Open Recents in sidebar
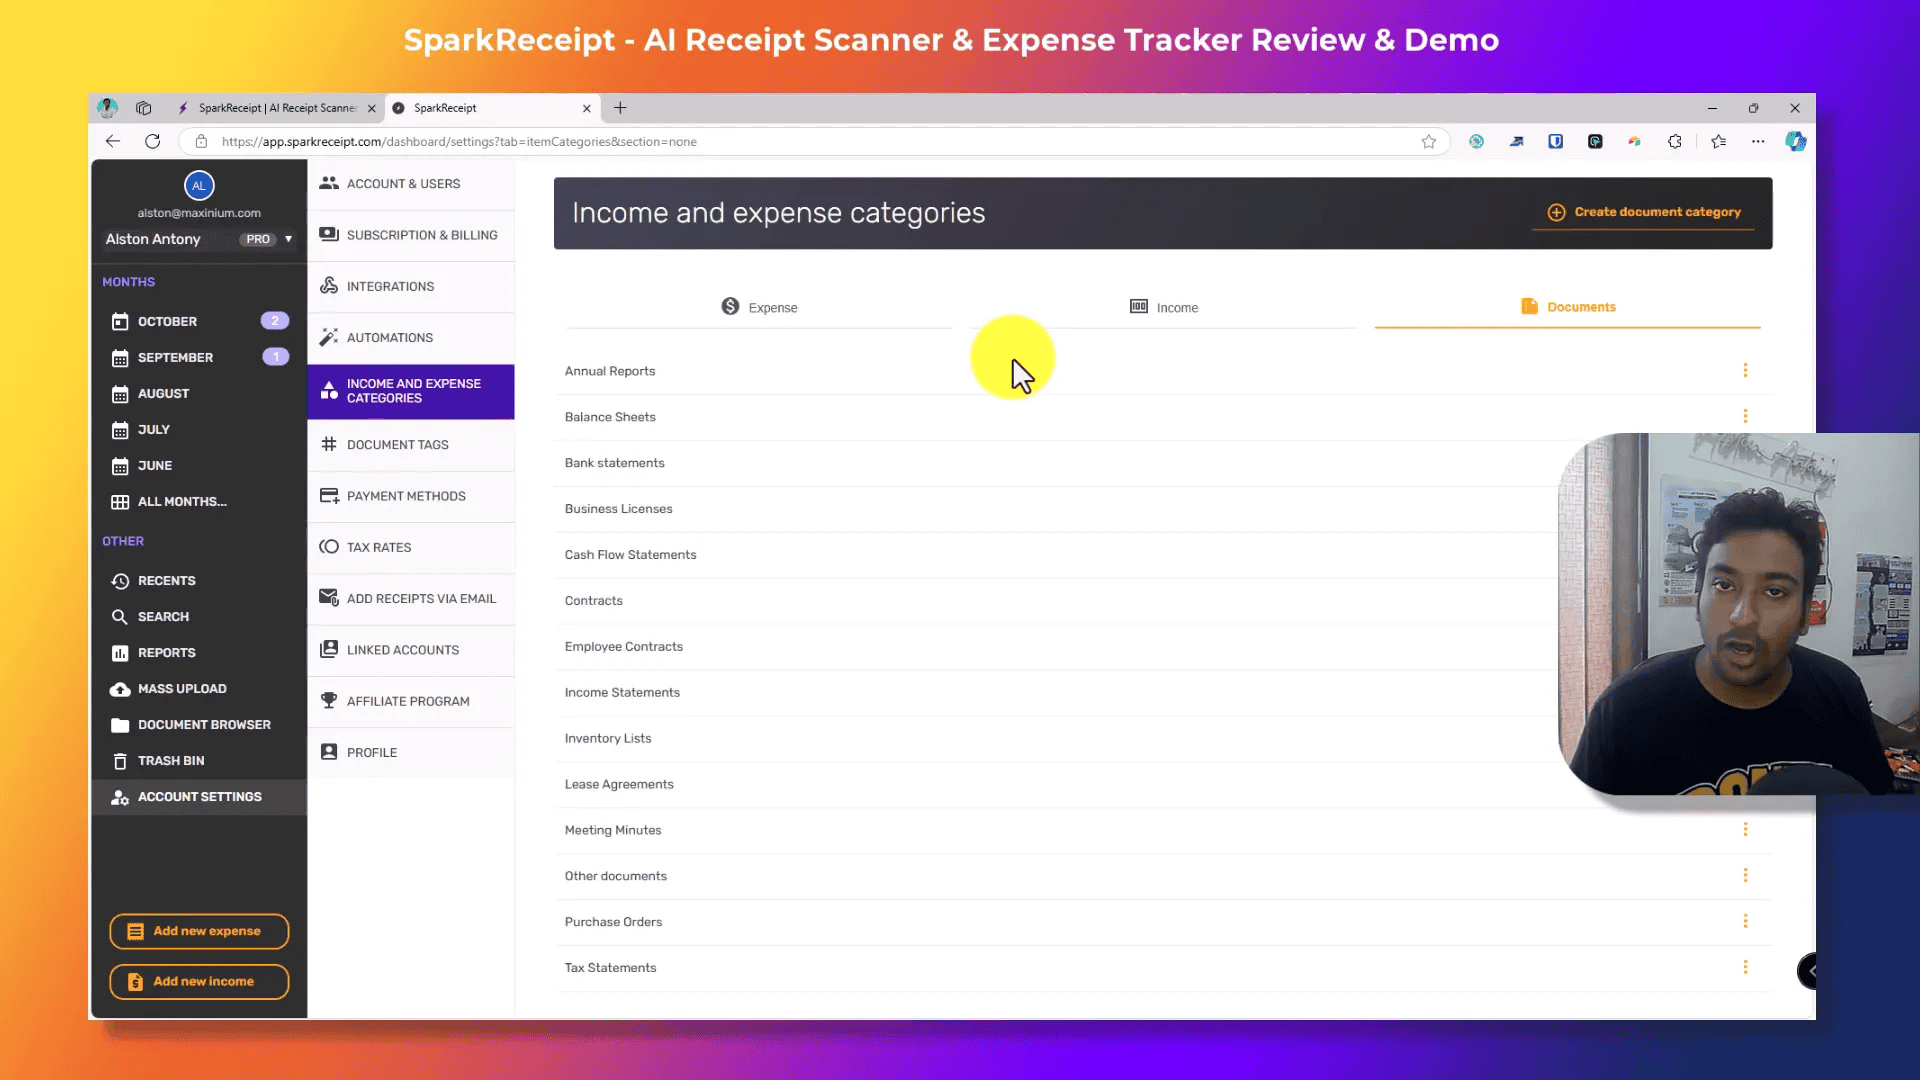Viewport: 1920px width, 1080px height. [199, 581]
